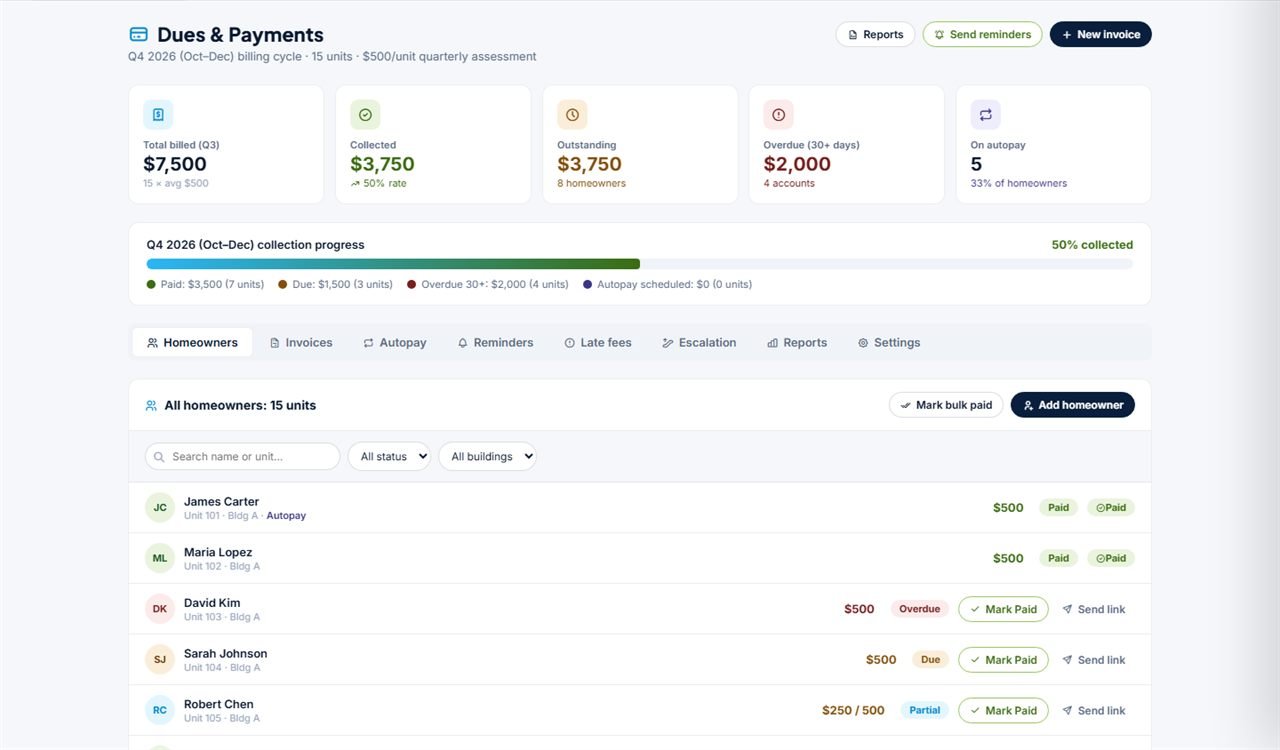
Task: Click the JC avatar for James Carter
Action: tap(160, 508)
